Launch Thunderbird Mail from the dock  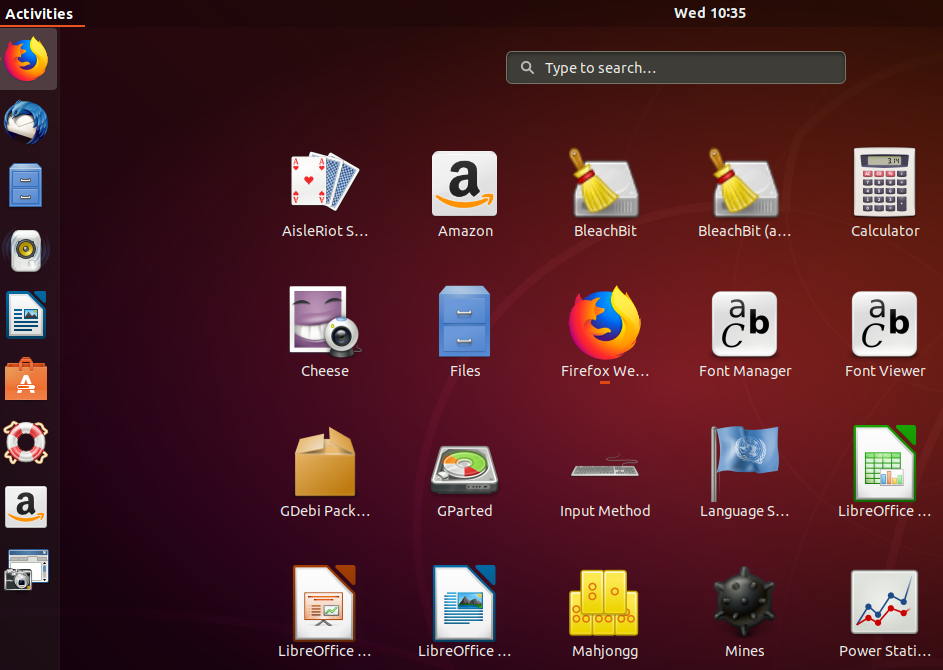(26, 122)
